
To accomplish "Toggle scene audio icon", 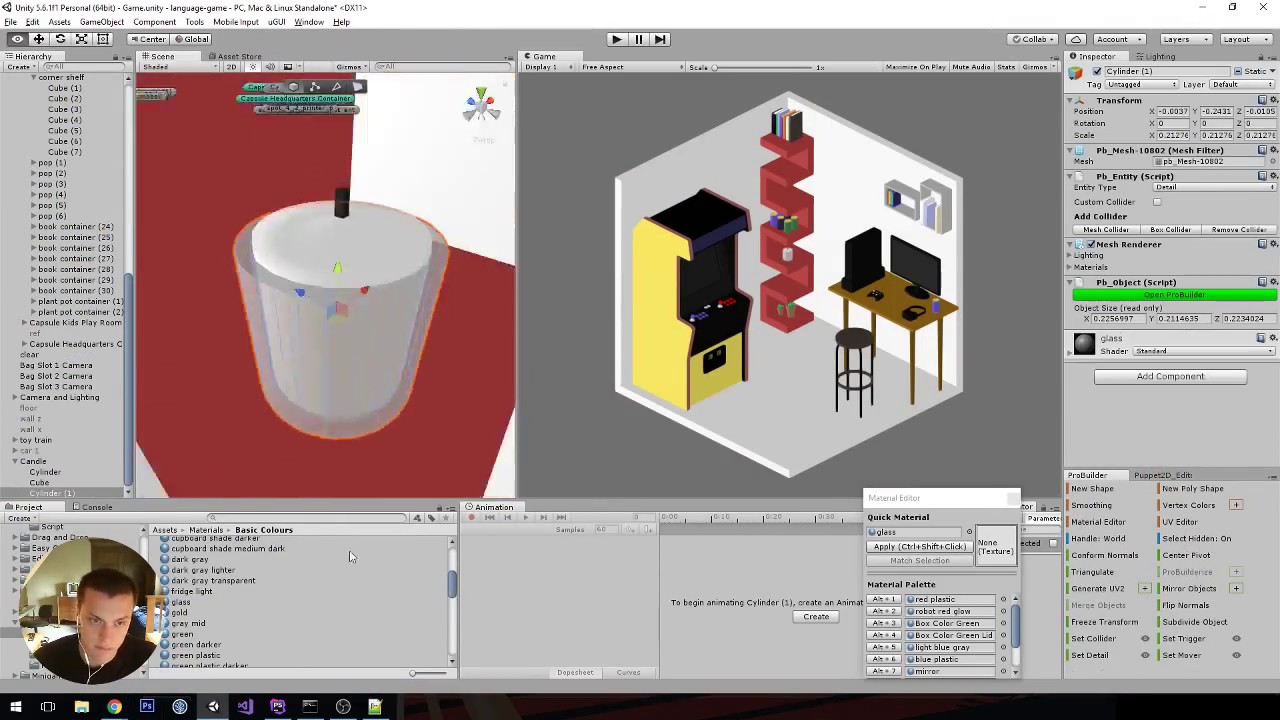I will pyautogui.click(x=270, y=67).
